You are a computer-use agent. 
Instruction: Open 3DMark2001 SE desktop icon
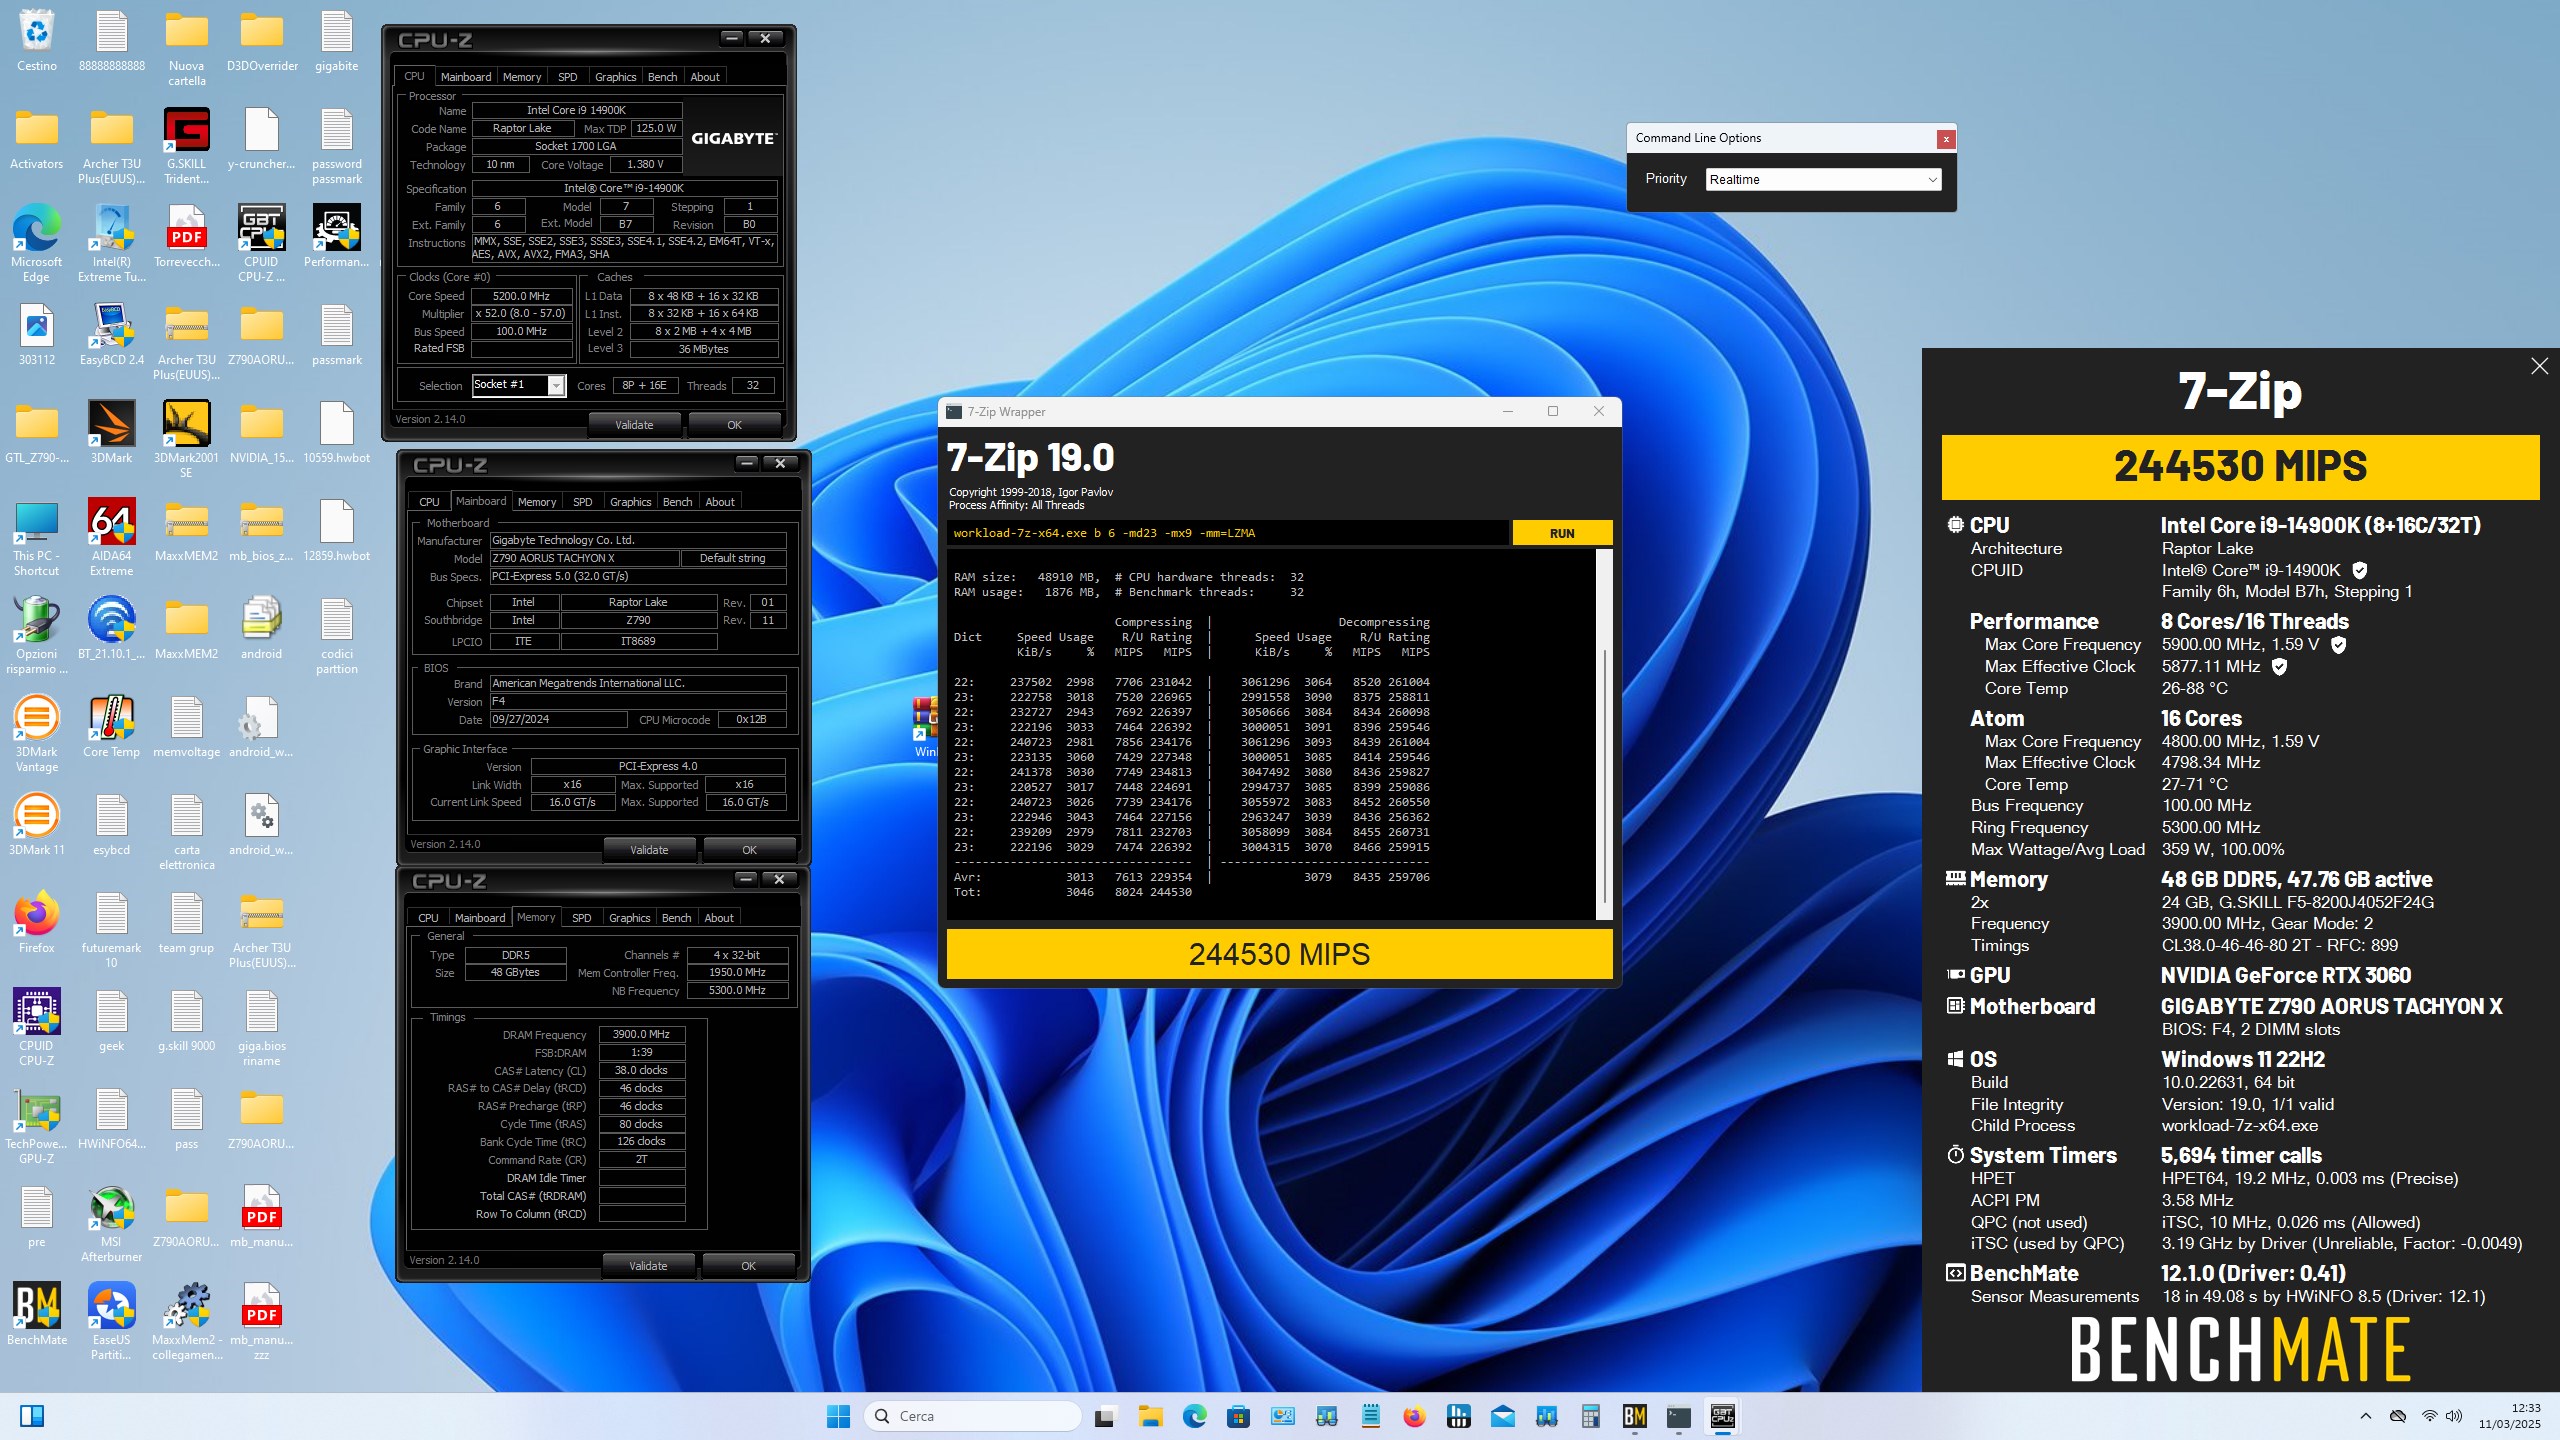[x=186, y=440]
